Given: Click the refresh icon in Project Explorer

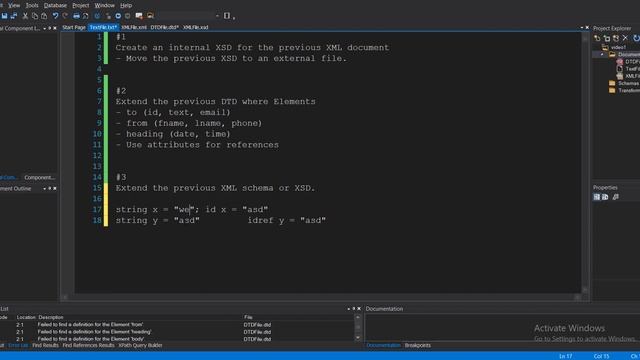Looking at the screenshot, I should pos(636,38).
